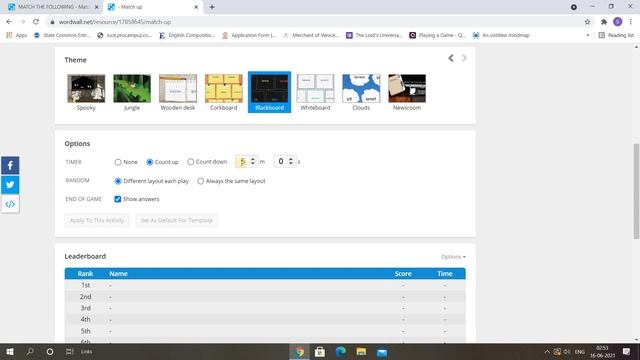Open the English Compositio bookmark
Image resolution: width=640 pixels, height=360 pixels.
coord(187,36)
